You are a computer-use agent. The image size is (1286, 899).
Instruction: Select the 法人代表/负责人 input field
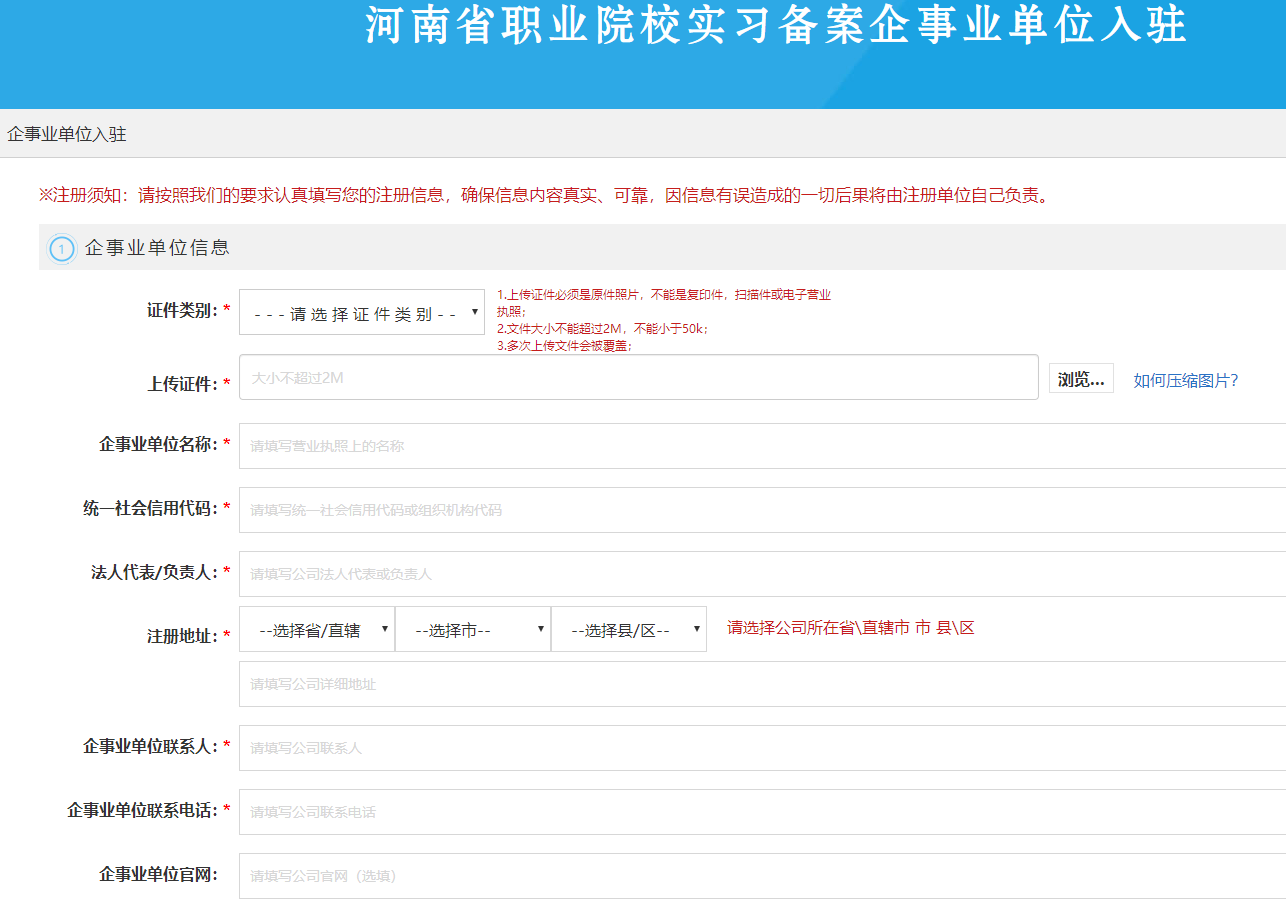point(760,574)
